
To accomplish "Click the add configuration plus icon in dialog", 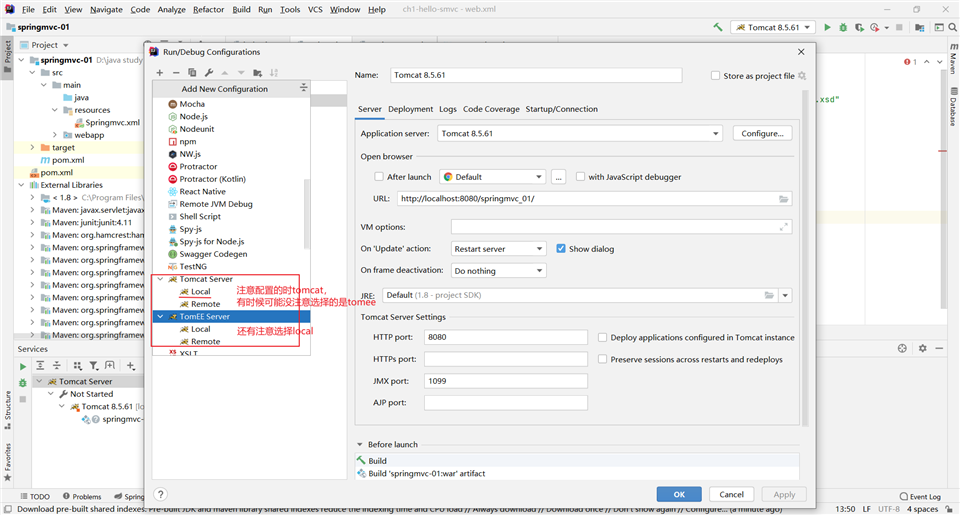I will 160,72.
